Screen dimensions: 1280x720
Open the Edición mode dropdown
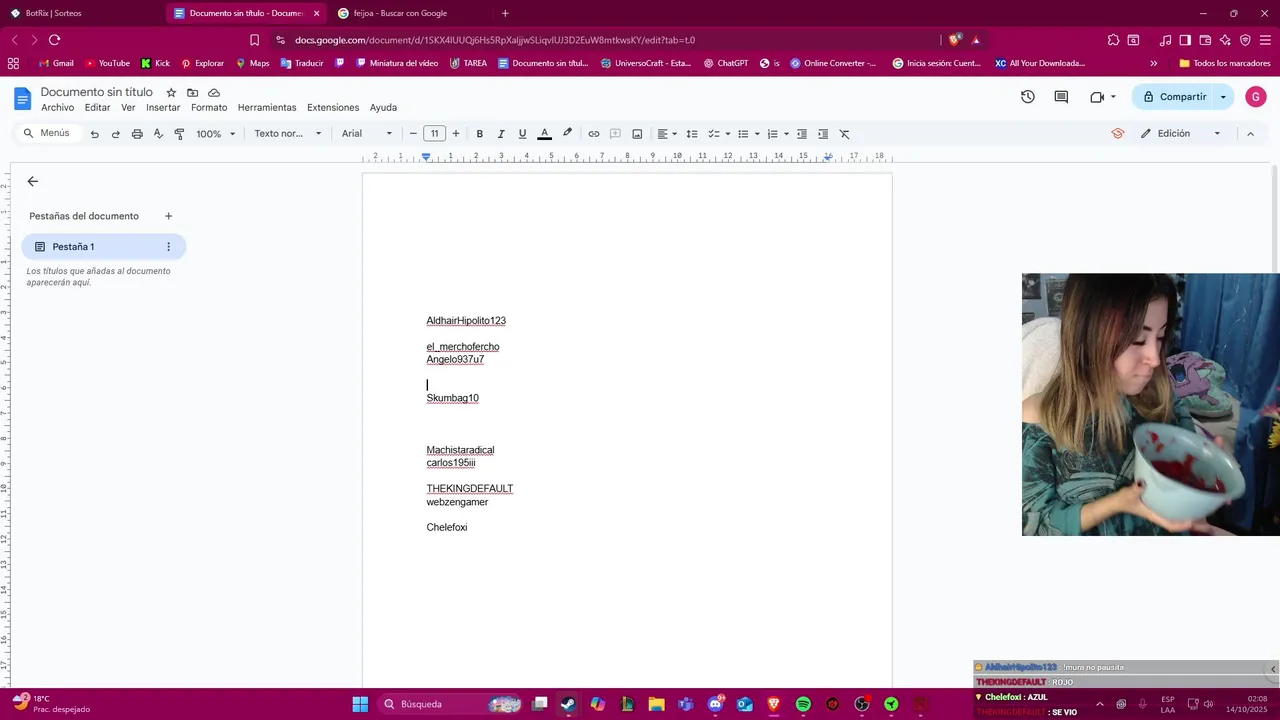tap(1181, 134)
